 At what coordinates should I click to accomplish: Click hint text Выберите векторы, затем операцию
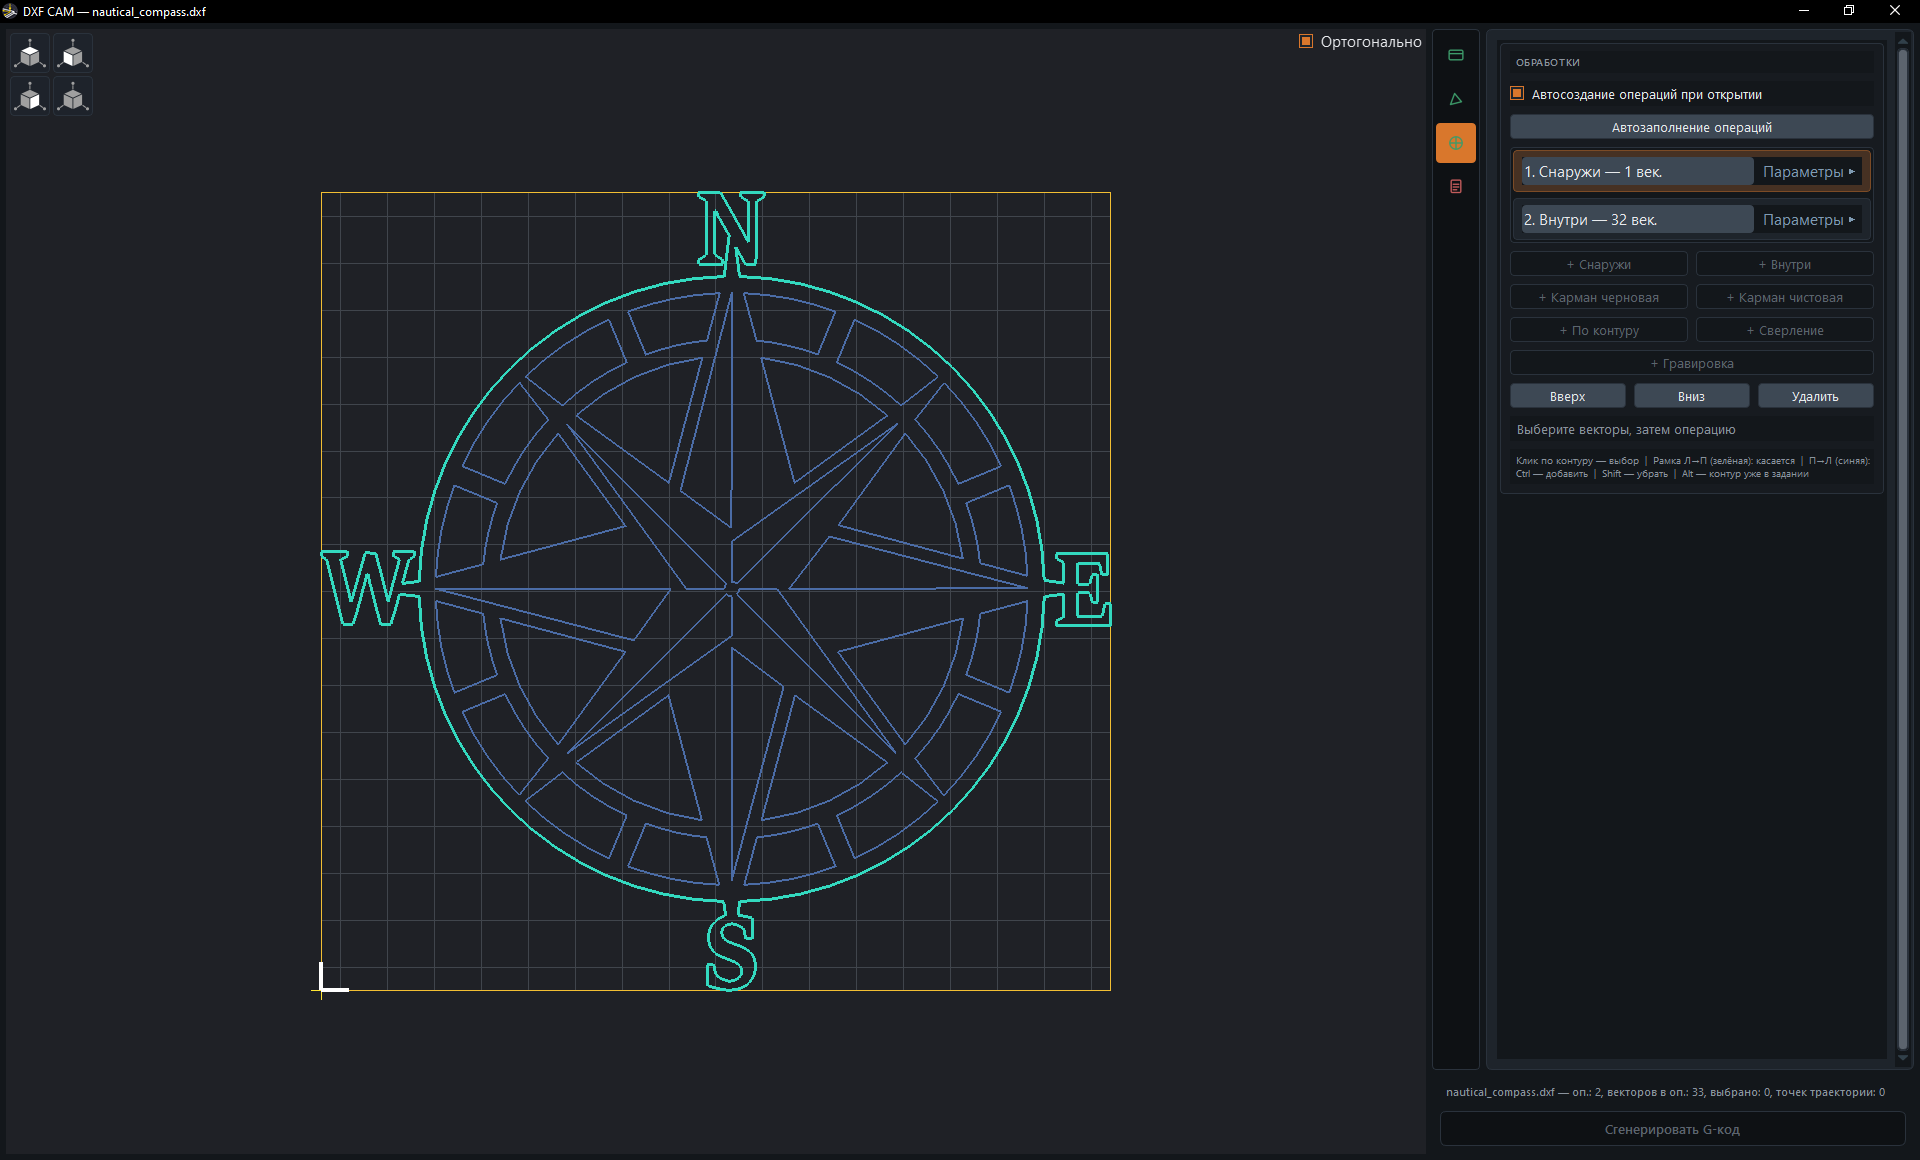1626,430
